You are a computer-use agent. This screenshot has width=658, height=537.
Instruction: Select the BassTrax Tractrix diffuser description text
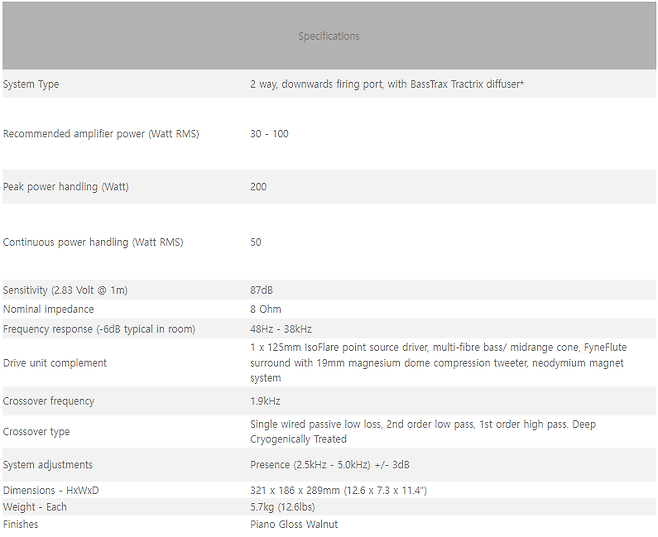387,84
